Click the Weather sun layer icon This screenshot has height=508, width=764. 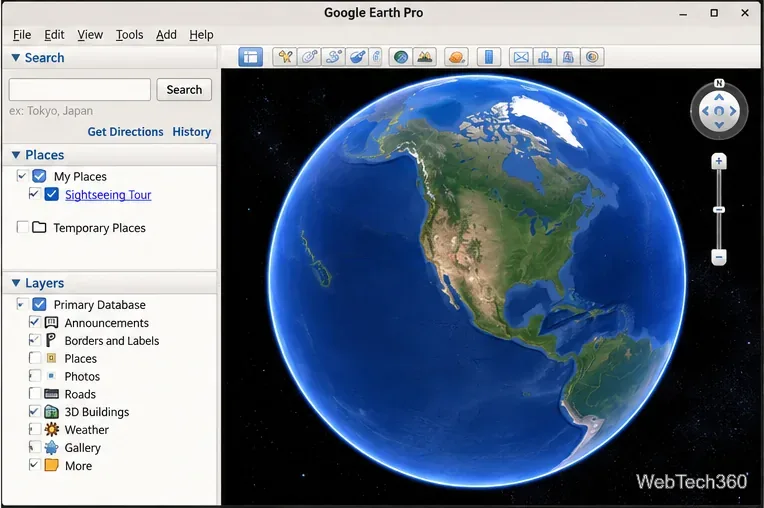point(51,430)
